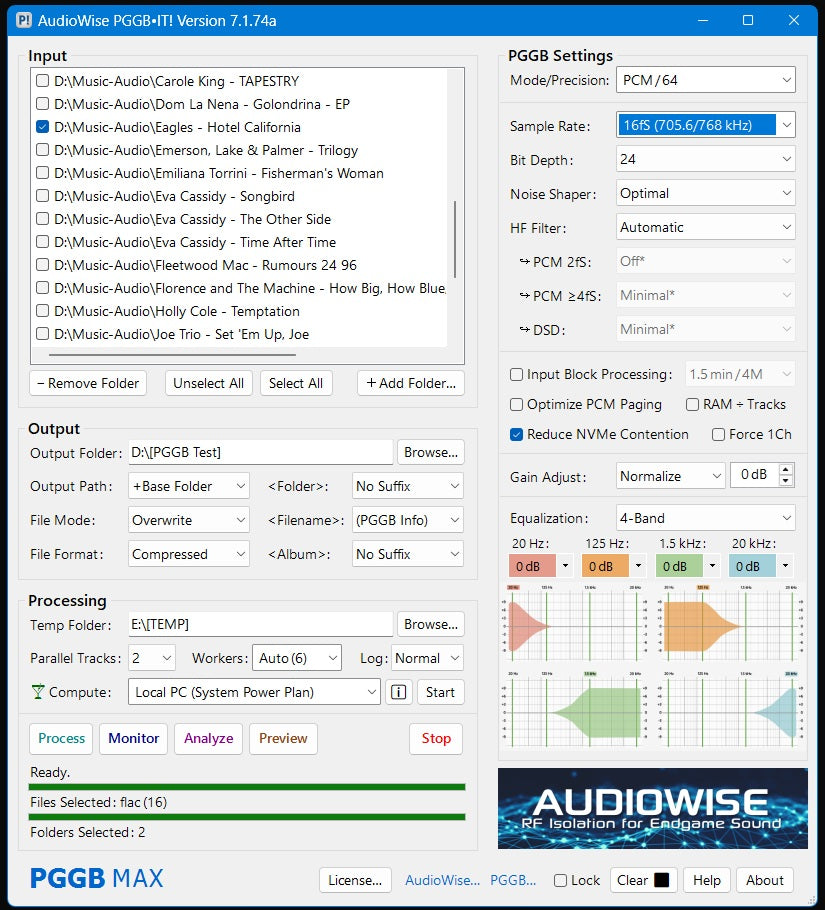Open compute info via the (i) button
The width and height of the screenshot is (825, 910).
[x=398, y=691]
